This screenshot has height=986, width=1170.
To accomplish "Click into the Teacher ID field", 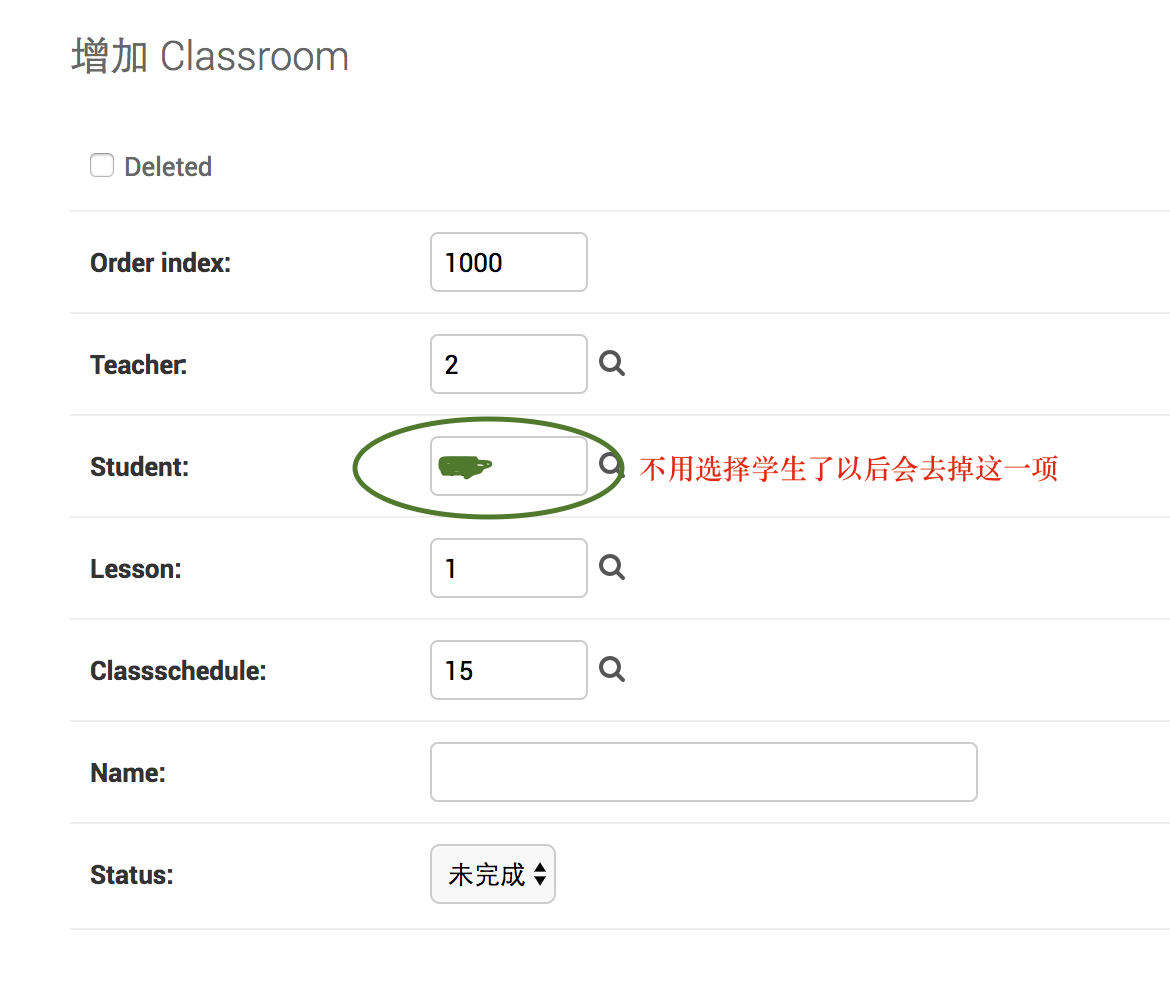I will (x=509, y=364).
